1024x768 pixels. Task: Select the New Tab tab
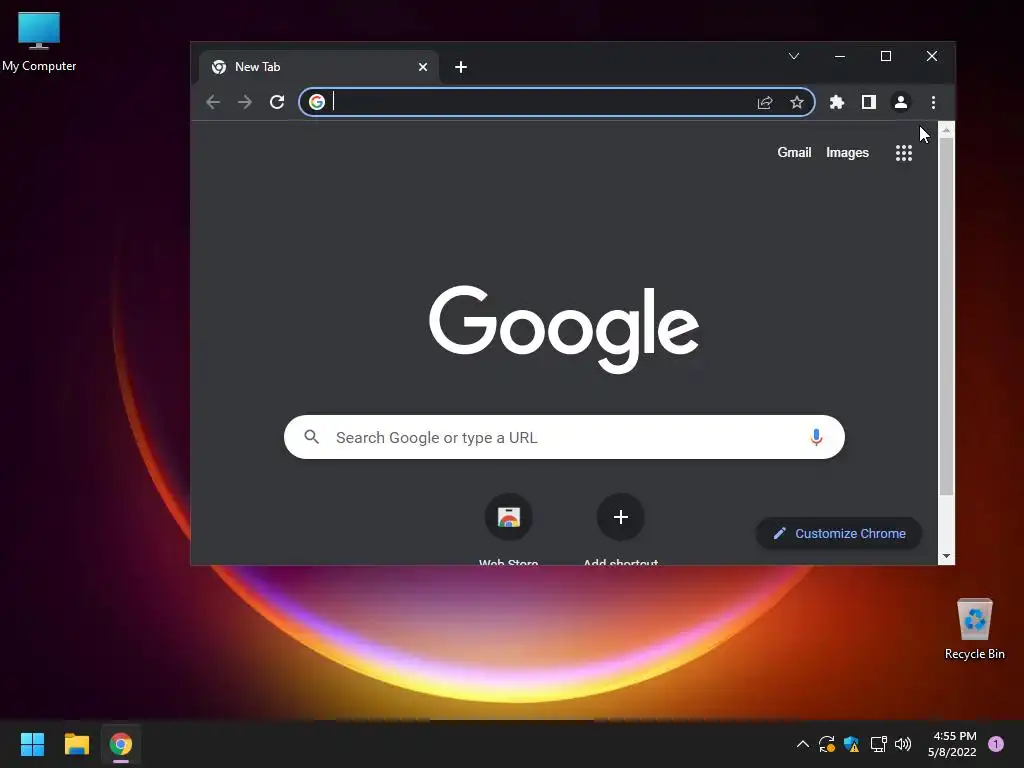(319, 67)
